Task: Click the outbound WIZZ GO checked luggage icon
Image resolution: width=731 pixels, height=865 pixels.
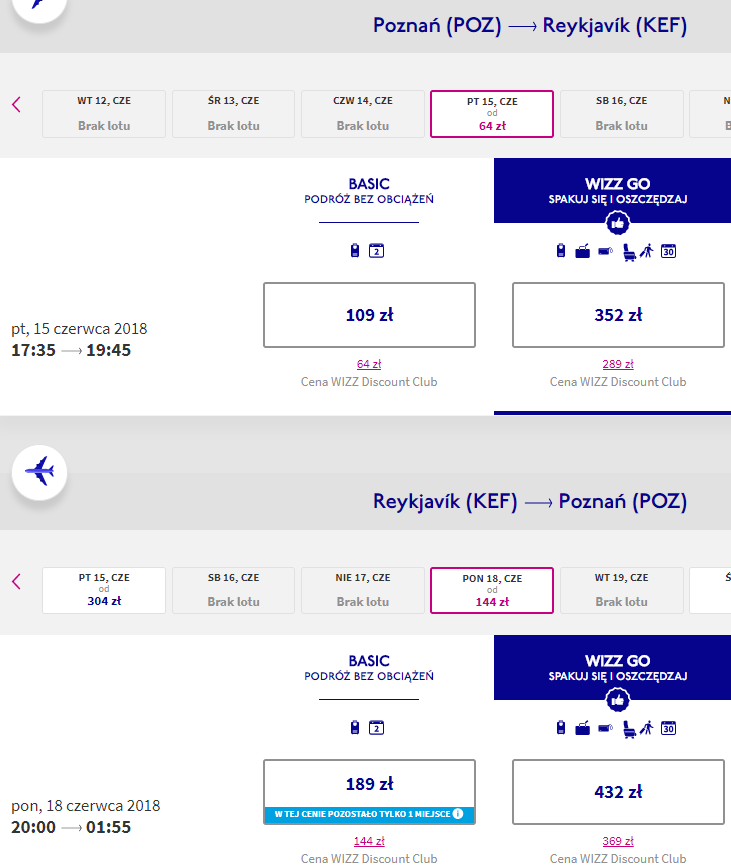Action: click(583, 252)
